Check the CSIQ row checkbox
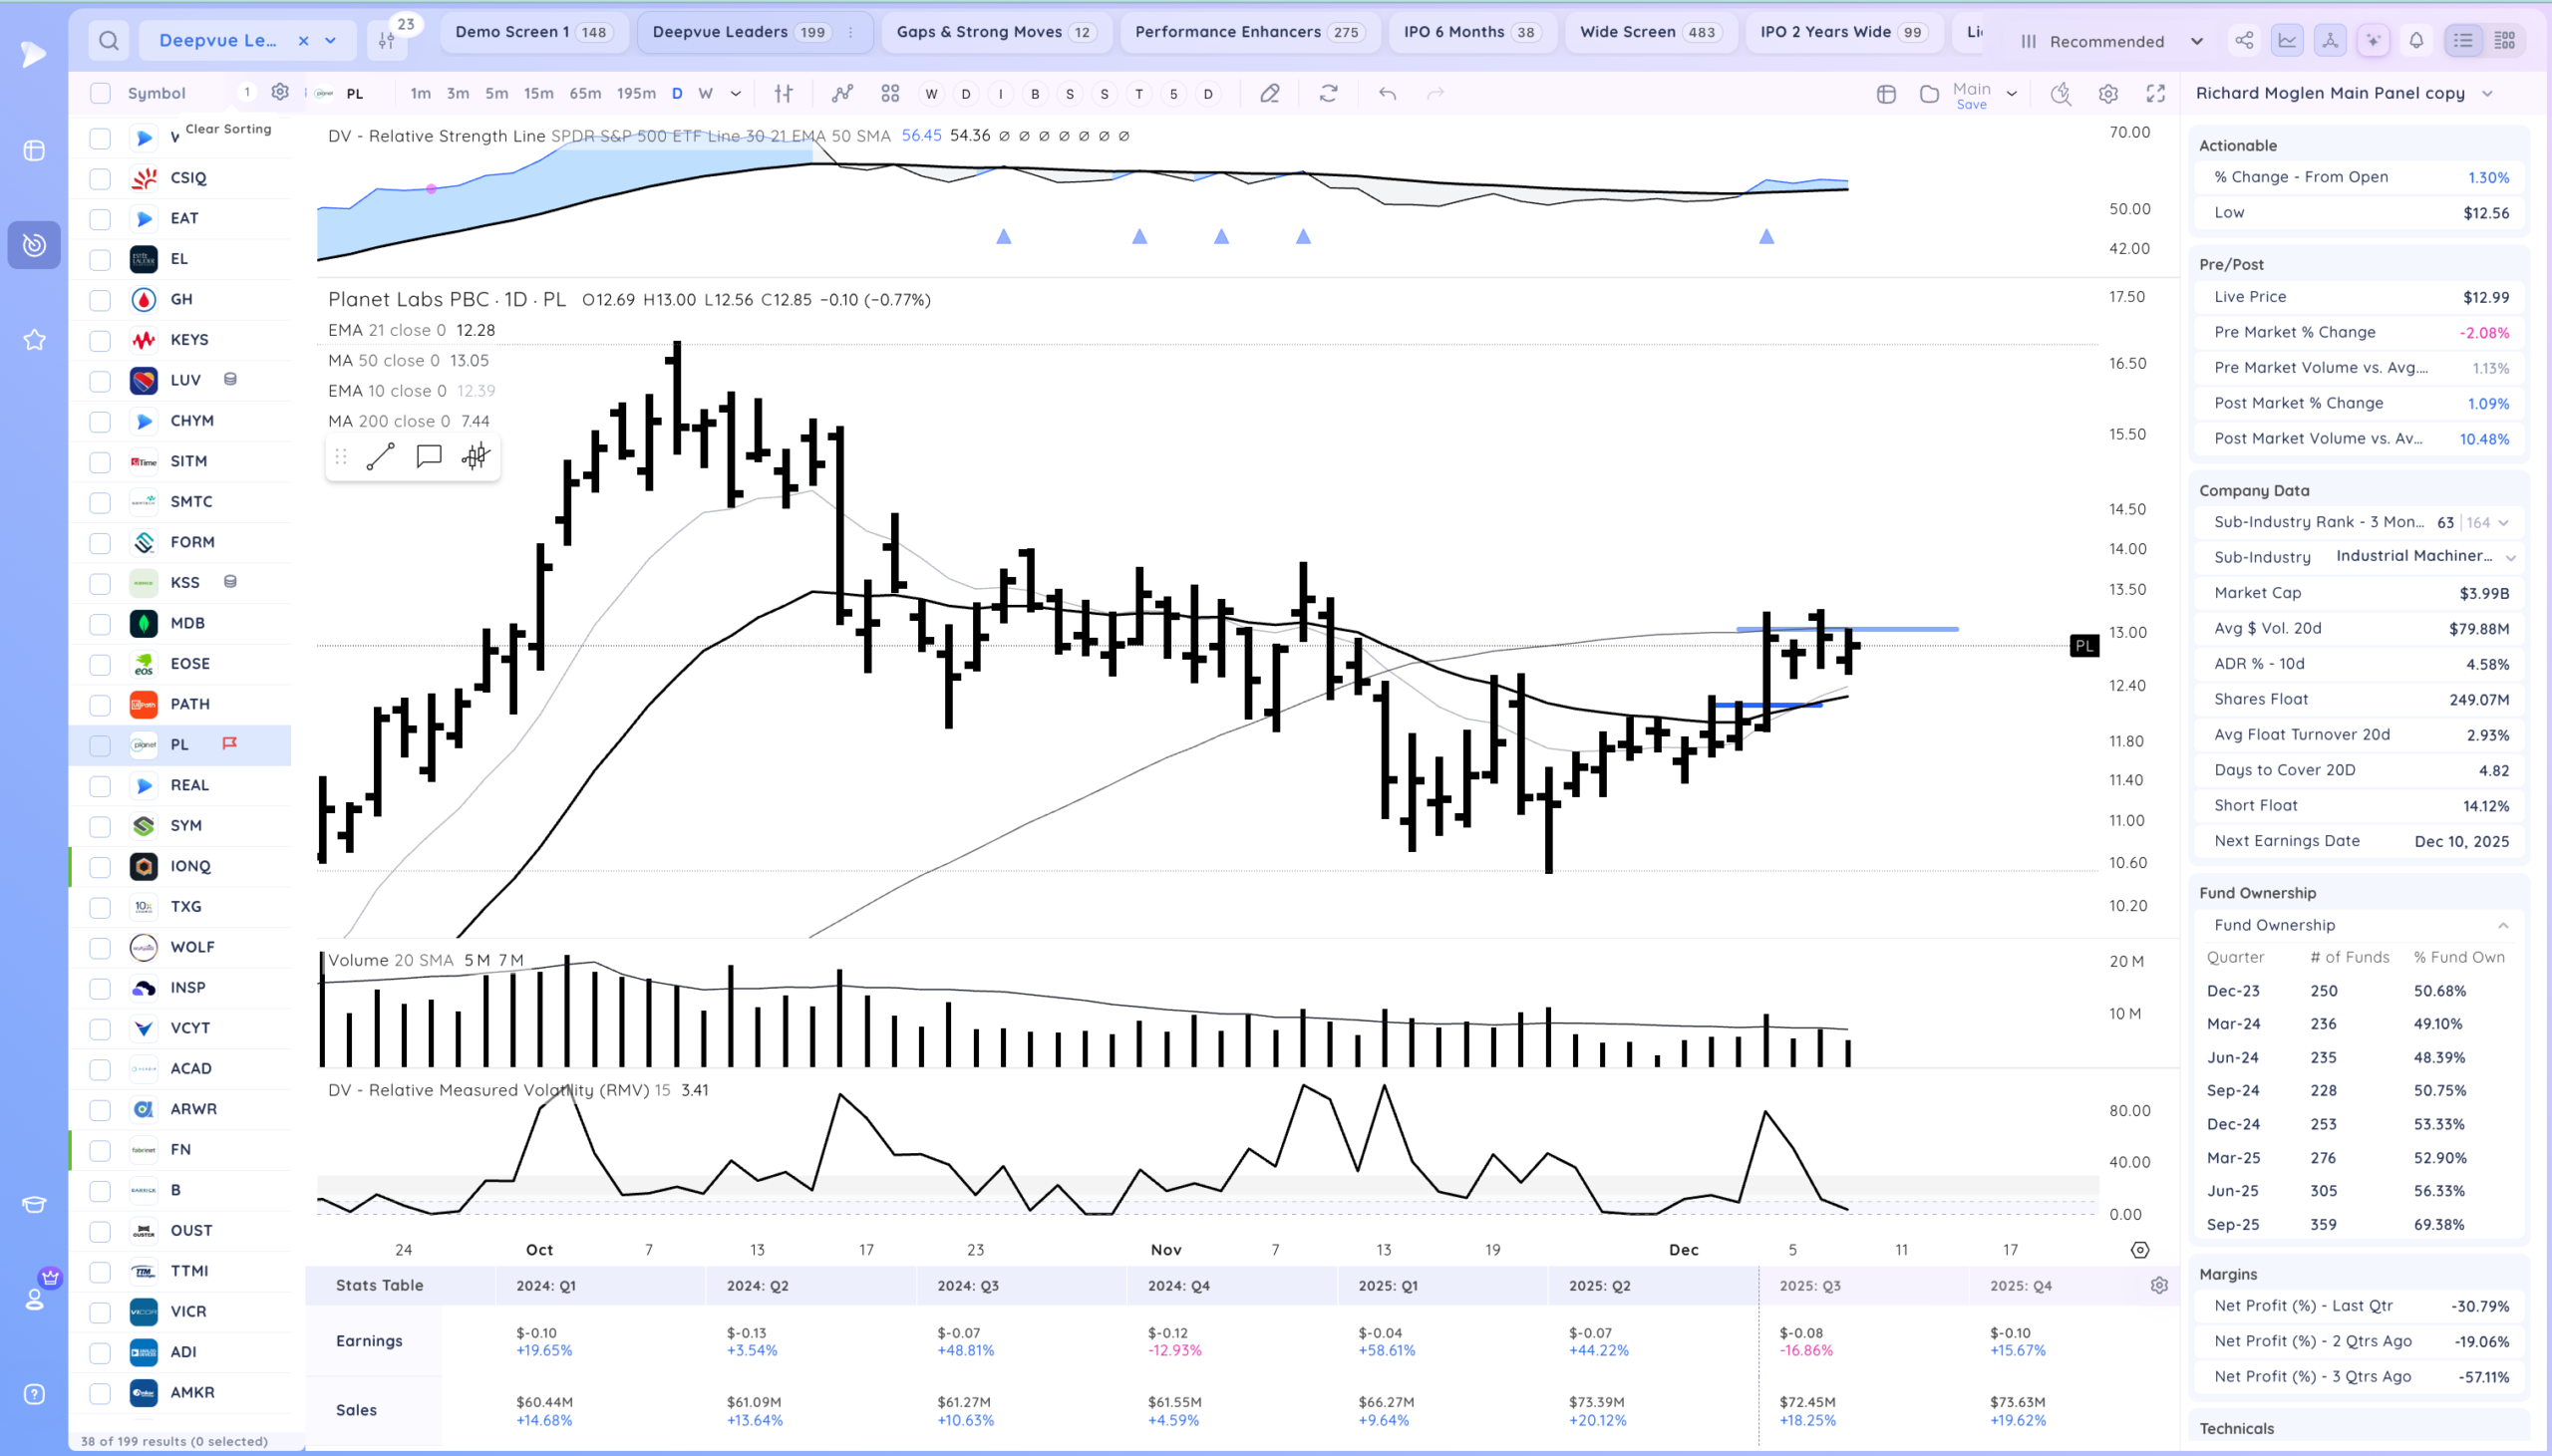The image size is (2552, 1456). 100,178
